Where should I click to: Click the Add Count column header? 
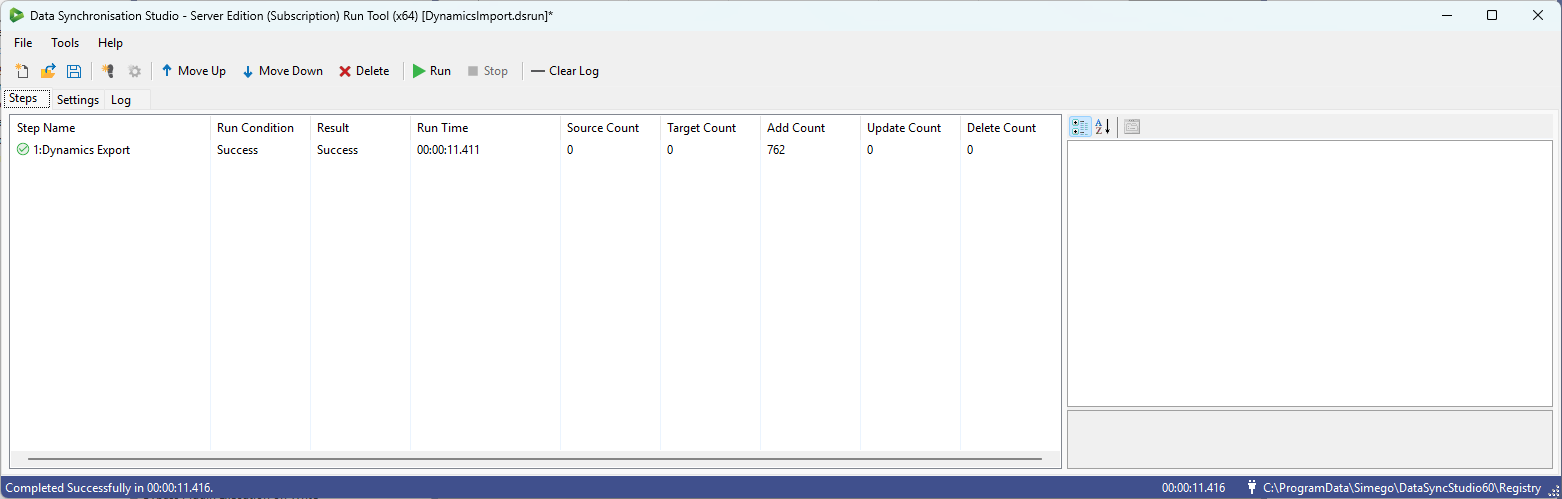(x=810, y=128)
